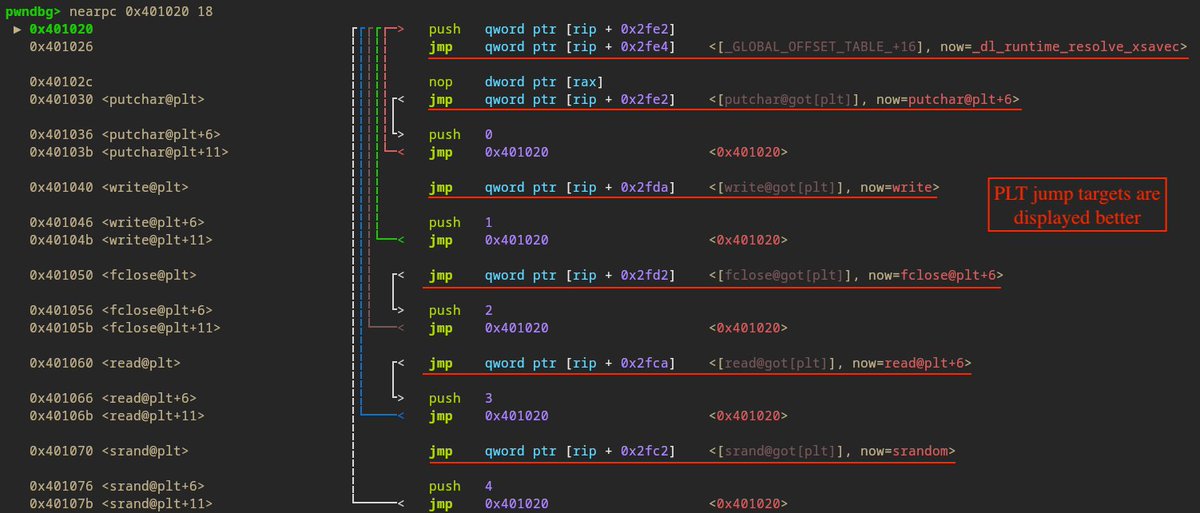Click the '[read@got[plt]], now=read@plt+6' annotation
The image size is (1200, 513).
843,363
